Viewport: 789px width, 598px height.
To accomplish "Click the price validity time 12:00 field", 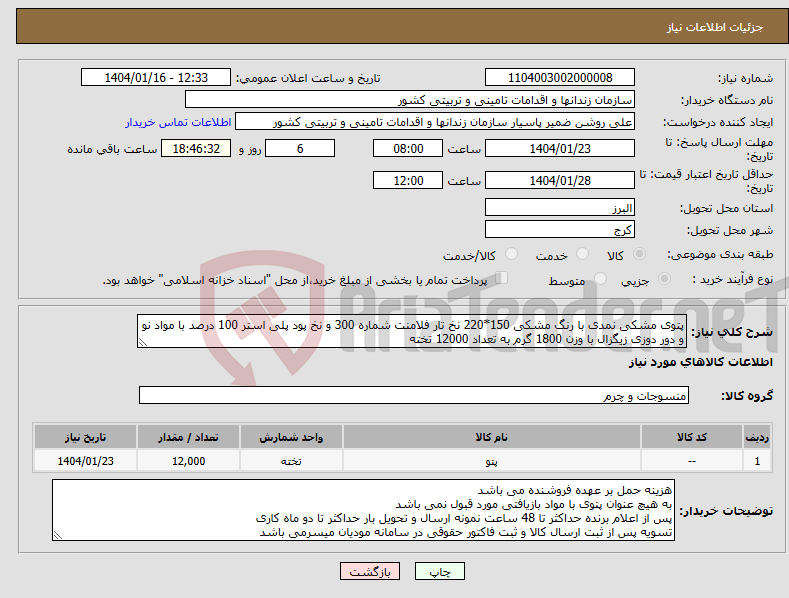I will point(408,180).
